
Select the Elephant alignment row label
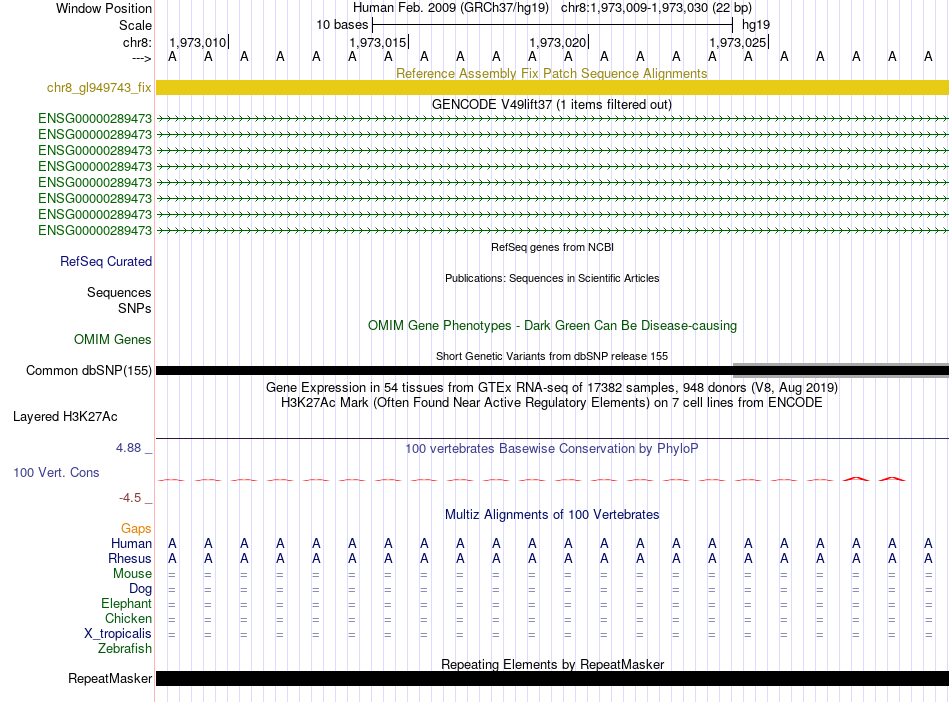[126, 604]
